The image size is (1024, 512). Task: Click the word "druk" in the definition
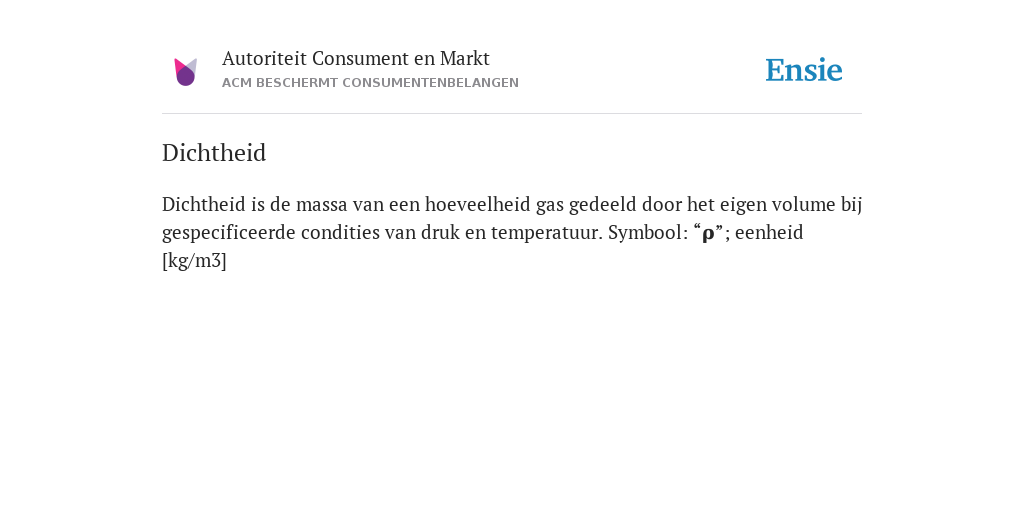tap(440, 232)
